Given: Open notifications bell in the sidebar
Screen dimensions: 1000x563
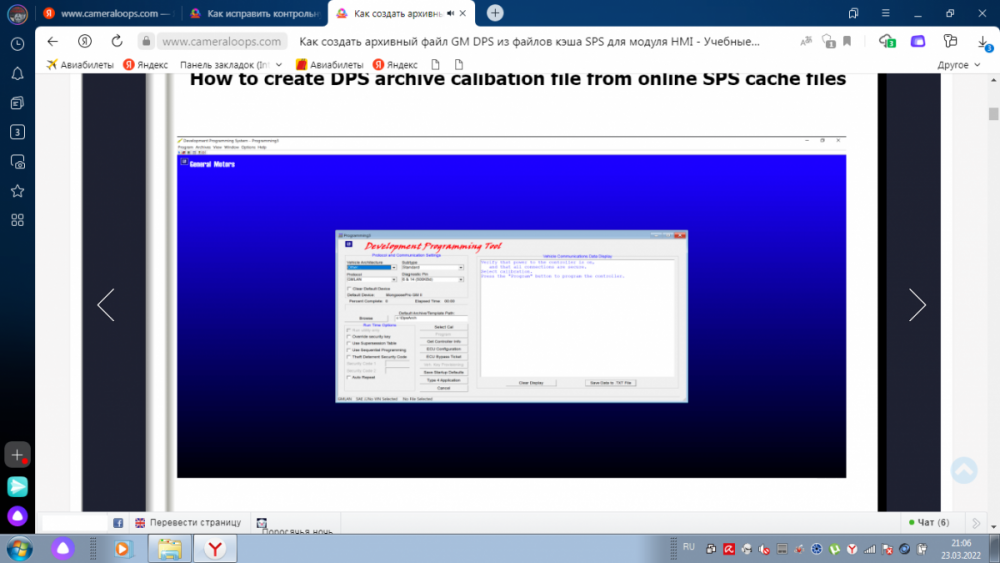Looking at the screenshot, I should pos(17,73).
